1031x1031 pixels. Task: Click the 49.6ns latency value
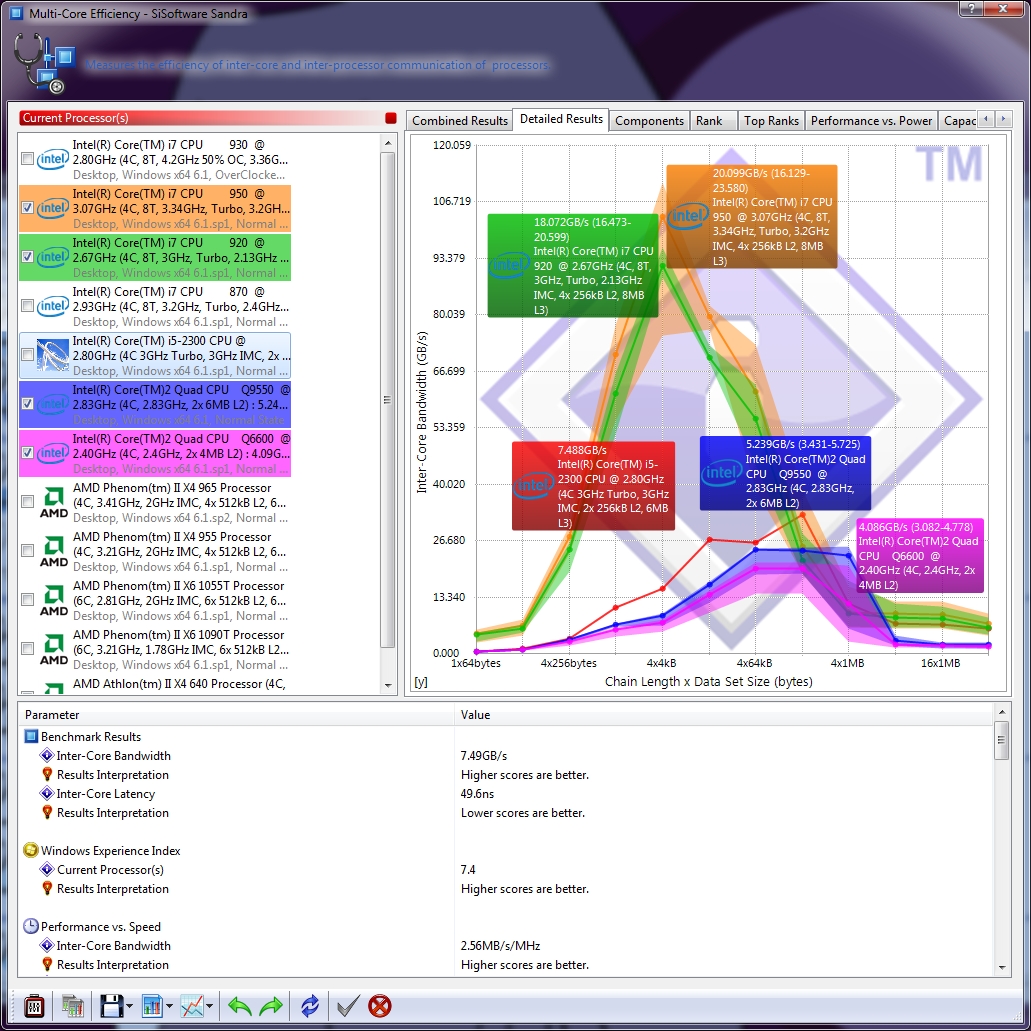[477, 794]
